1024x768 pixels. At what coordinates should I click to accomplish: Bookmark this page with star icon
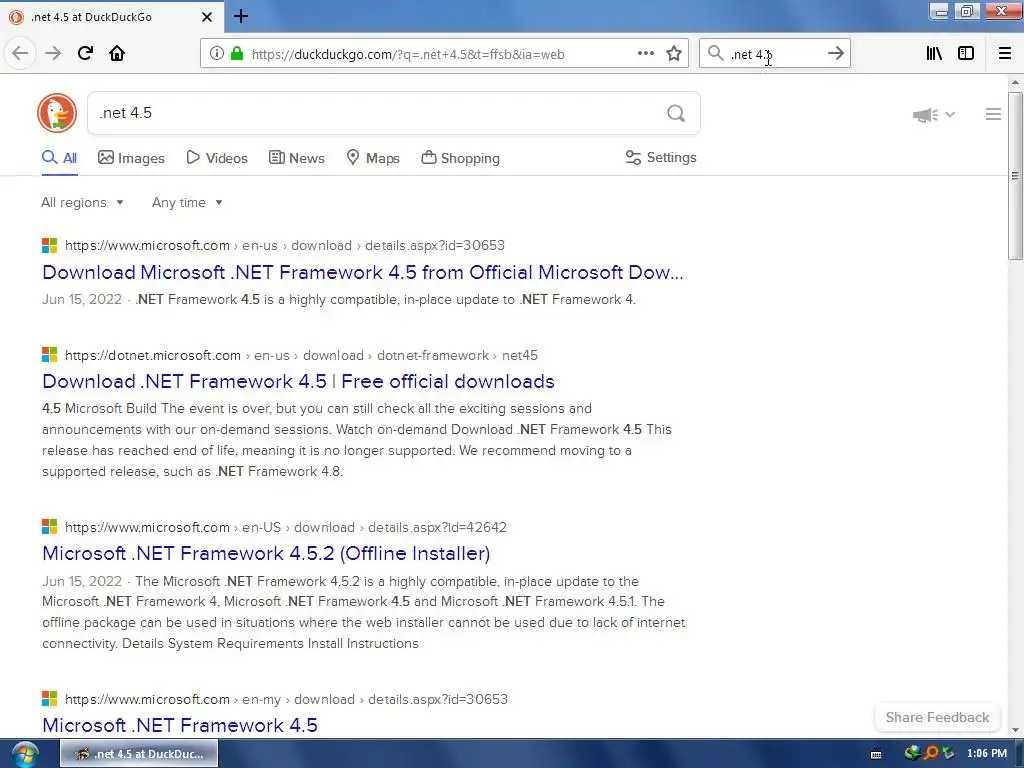tap(674, 54)
